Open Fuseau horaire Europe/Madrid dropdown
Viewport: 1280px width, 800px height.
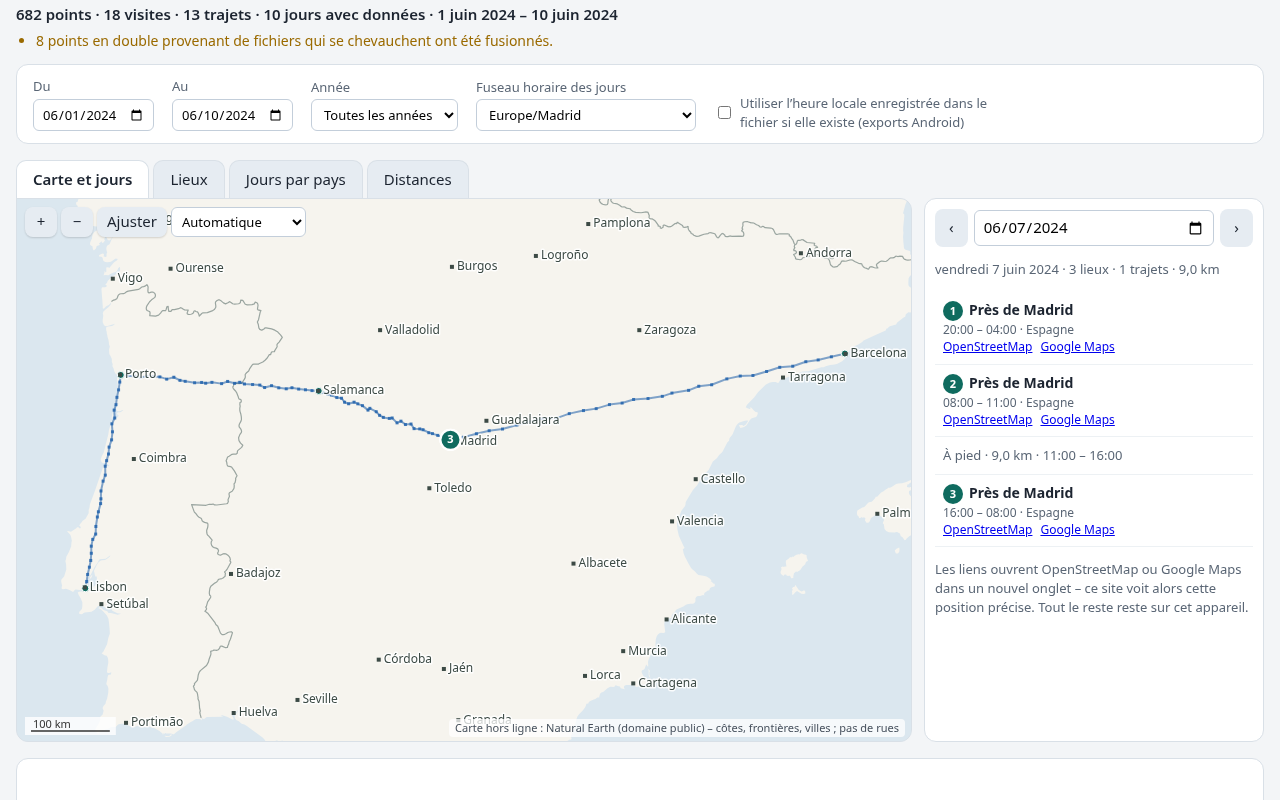586,115
